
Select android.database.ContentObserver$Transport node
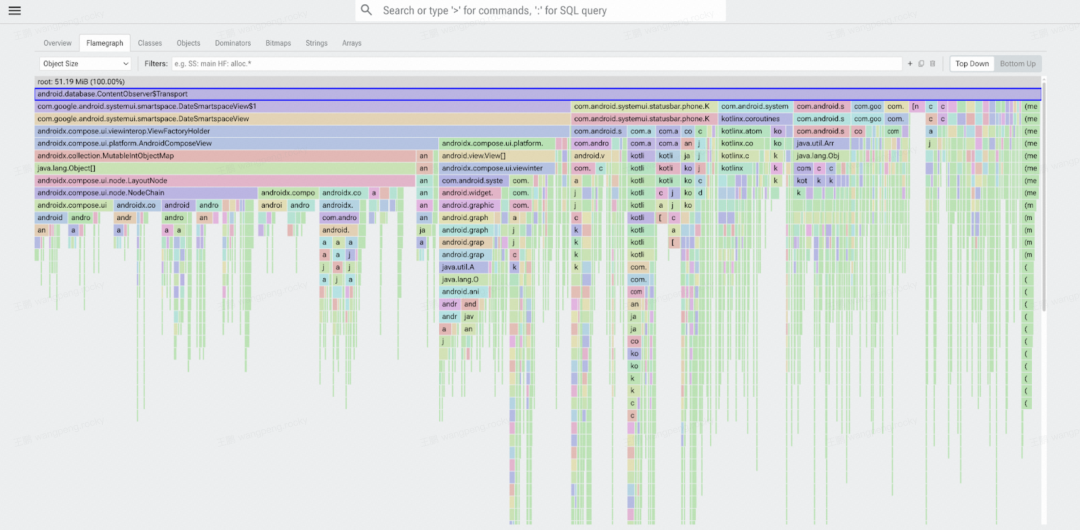[538, 94]
